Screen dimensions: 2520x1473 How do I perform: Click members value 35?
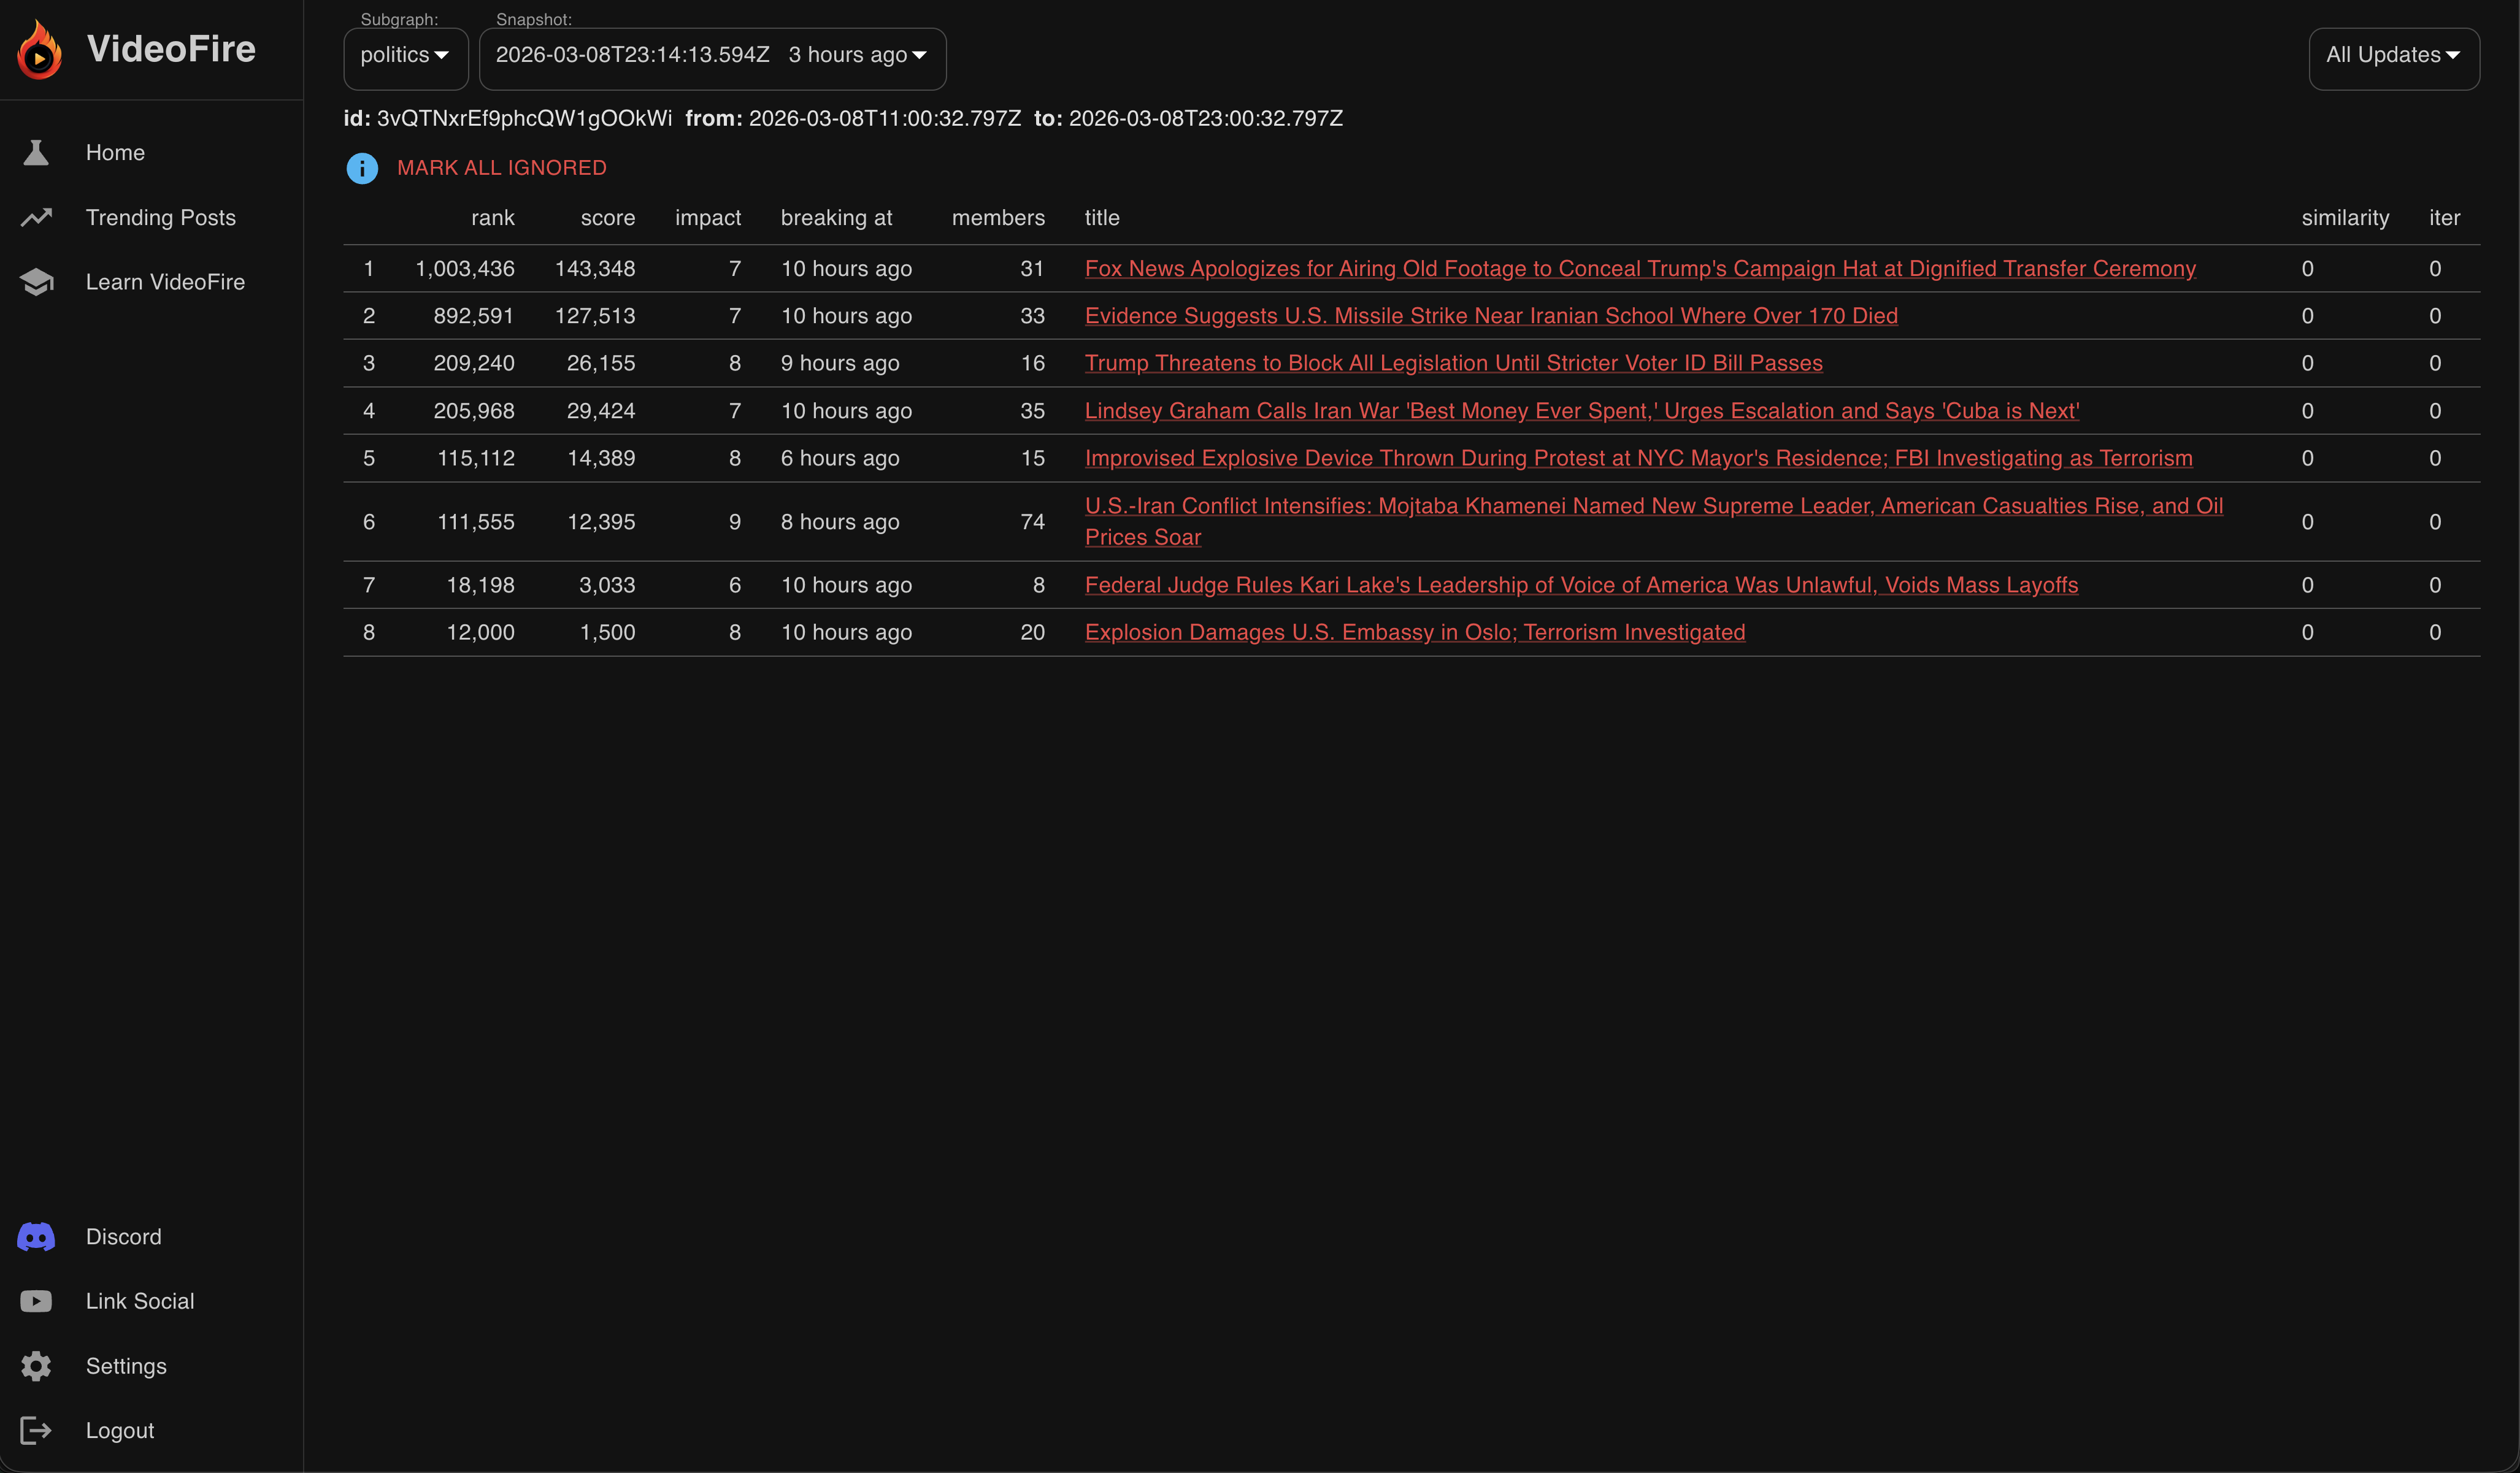point(1032,410)
